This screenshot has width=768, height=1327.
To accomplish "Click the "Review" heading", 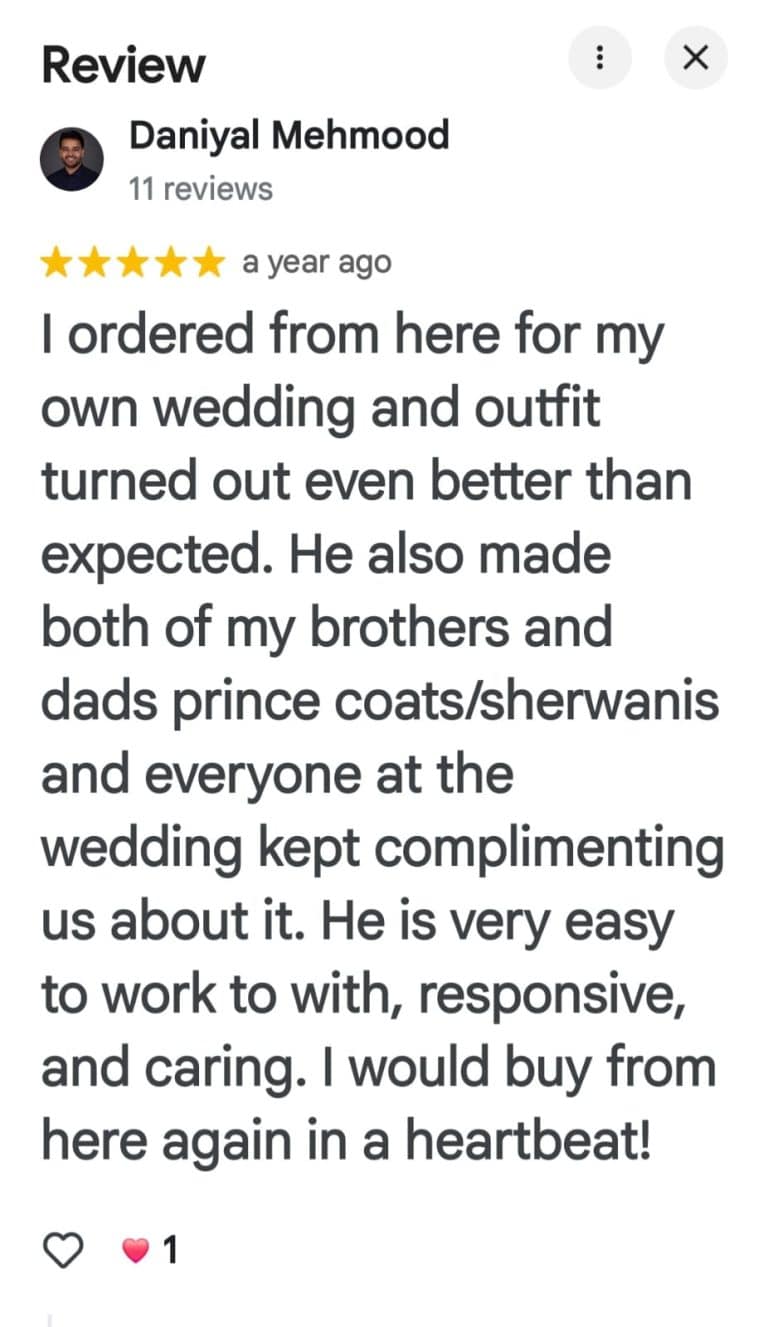I will tap(123, 65).
